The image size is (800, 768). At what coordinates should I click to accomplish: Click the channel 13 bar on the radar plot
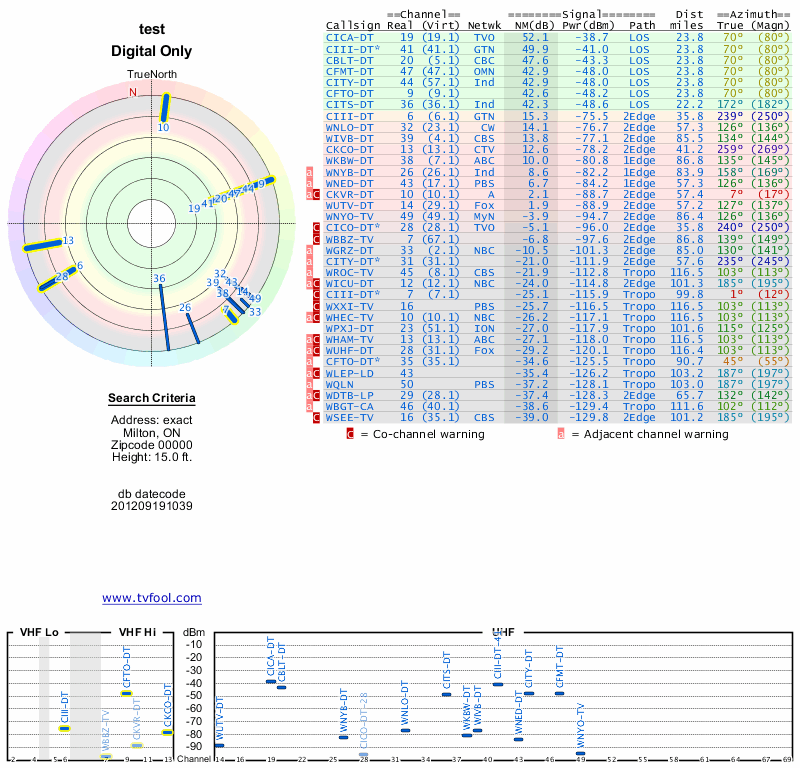pos(43,245)
